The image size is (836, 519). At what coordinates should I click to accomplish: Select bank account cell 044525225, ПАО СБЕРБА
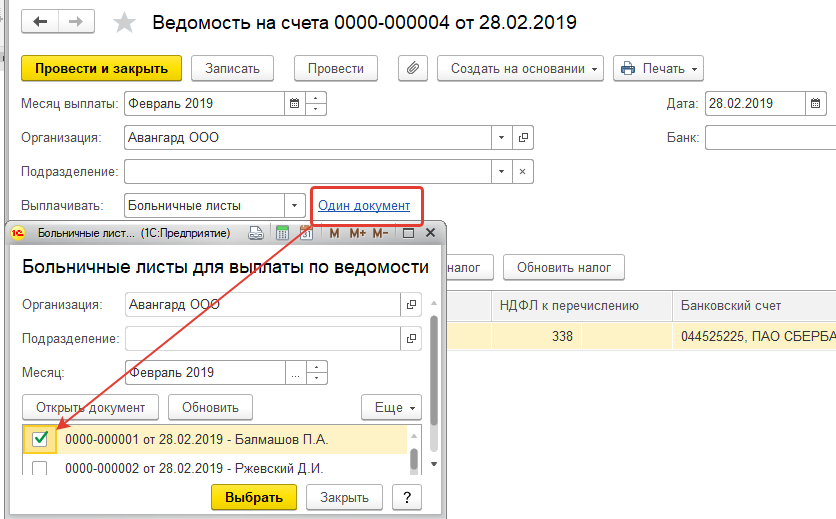coord(754,337)
